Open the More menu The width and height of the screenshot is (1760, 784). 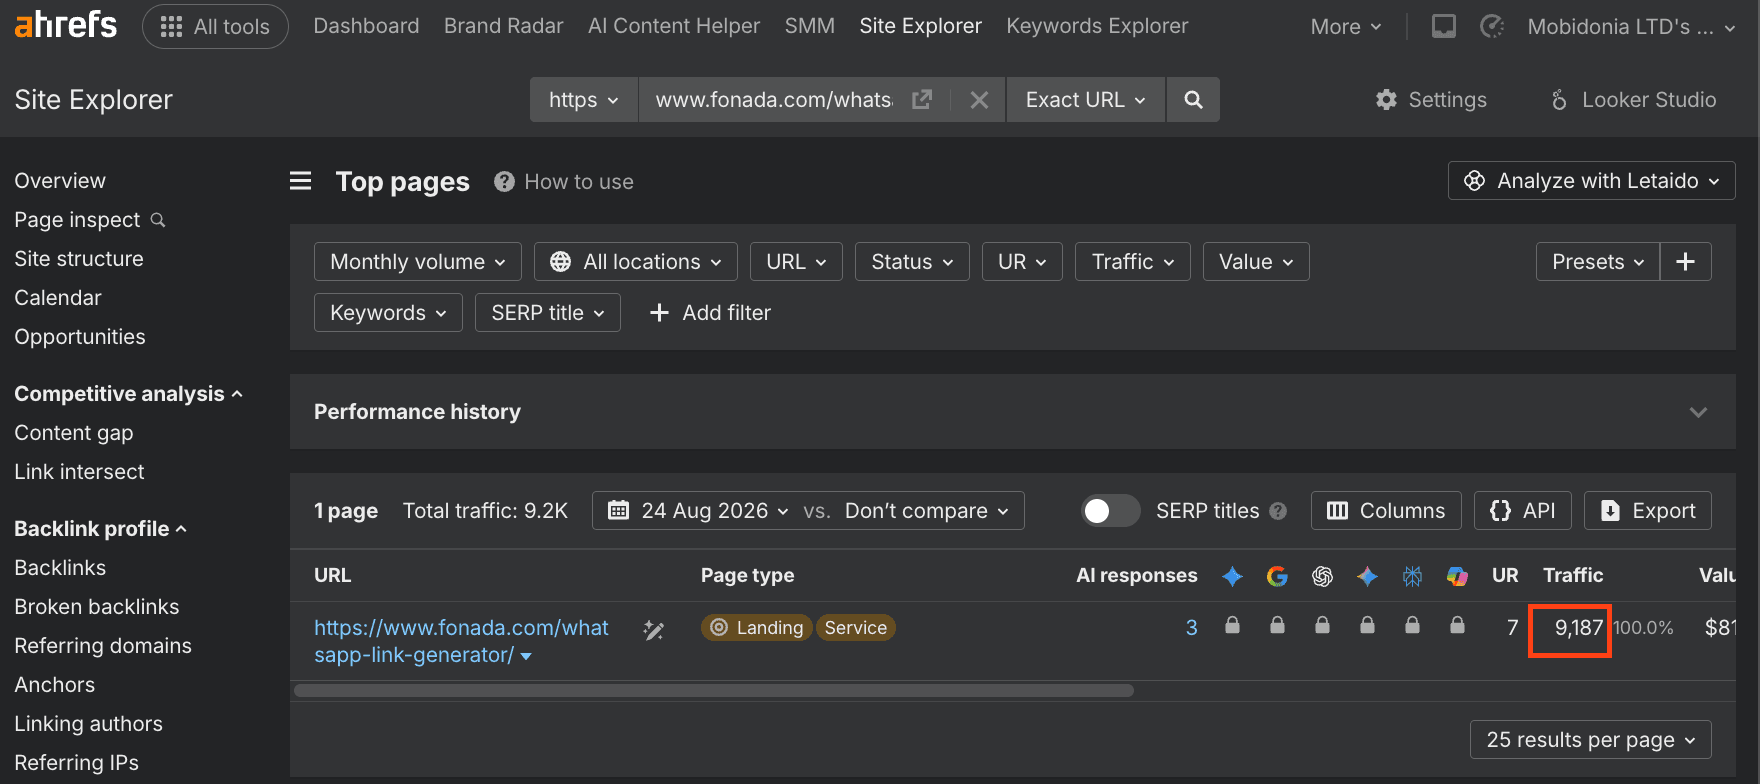tap(1346, 27)
